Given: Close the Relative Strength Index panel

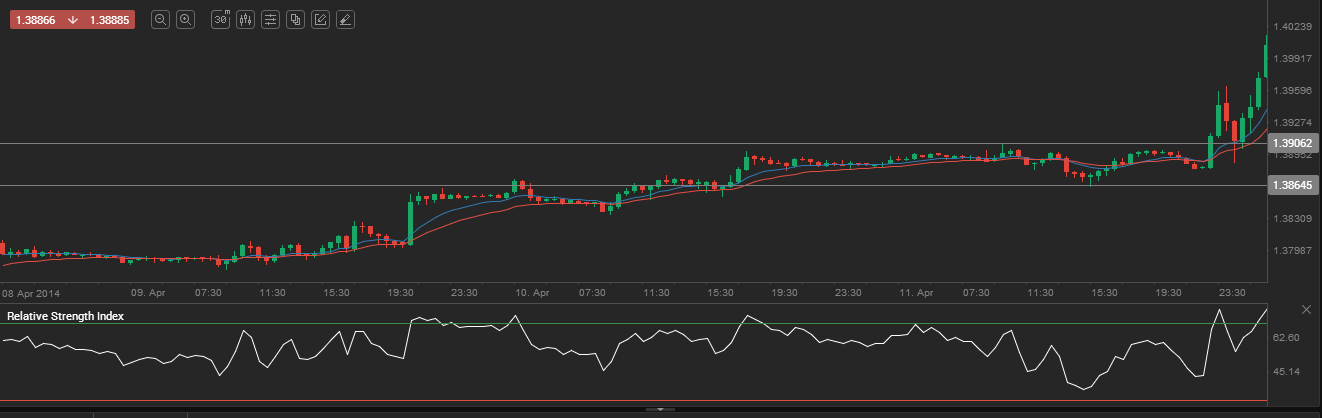Looking at the screenshot, I should [1306, 309].
